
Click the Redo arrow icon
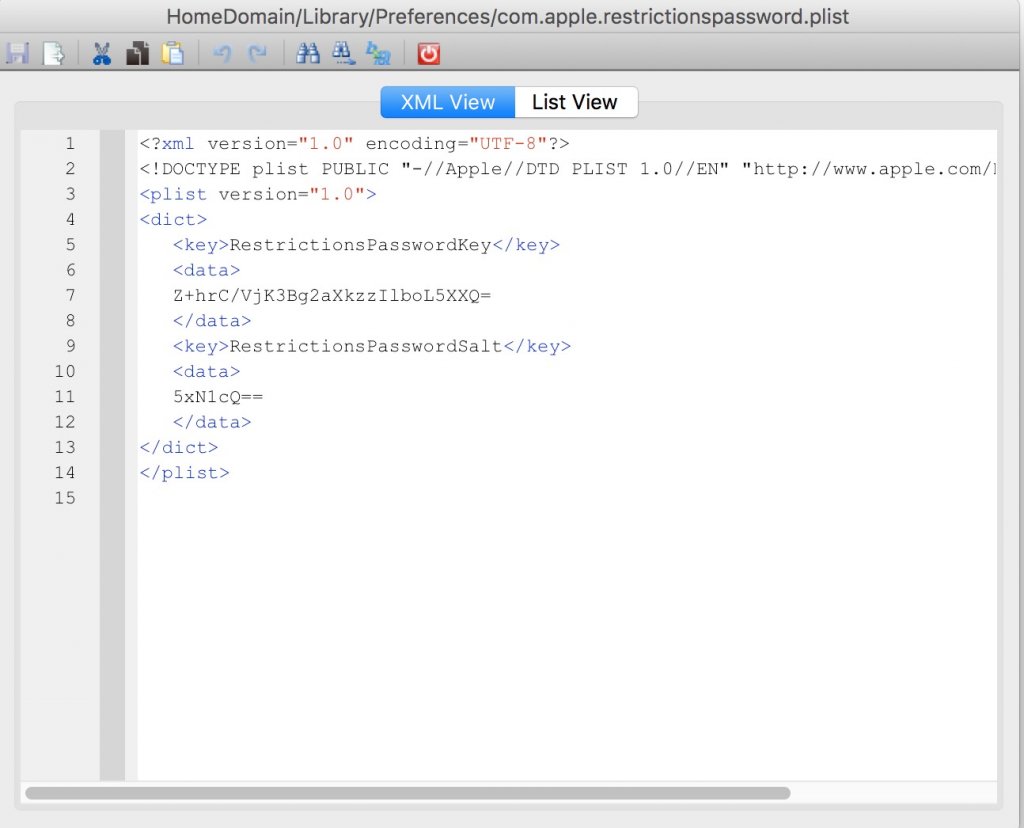tap(257, 53)
